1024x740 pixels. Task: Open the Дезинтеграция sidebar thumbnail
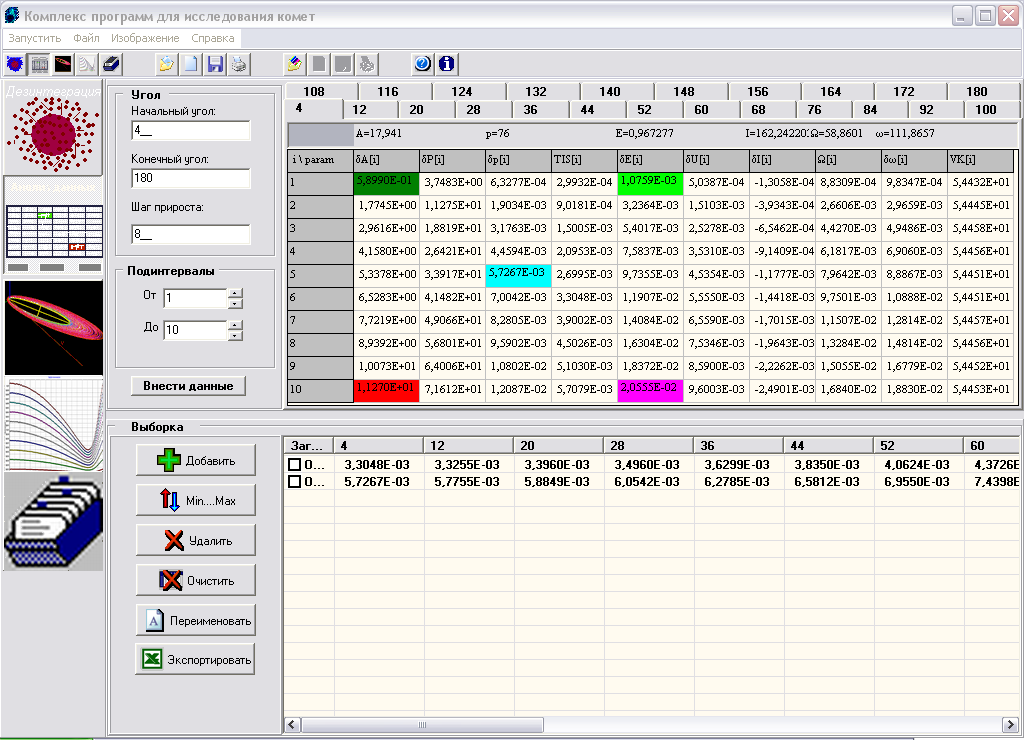click(x=54, y=128)
